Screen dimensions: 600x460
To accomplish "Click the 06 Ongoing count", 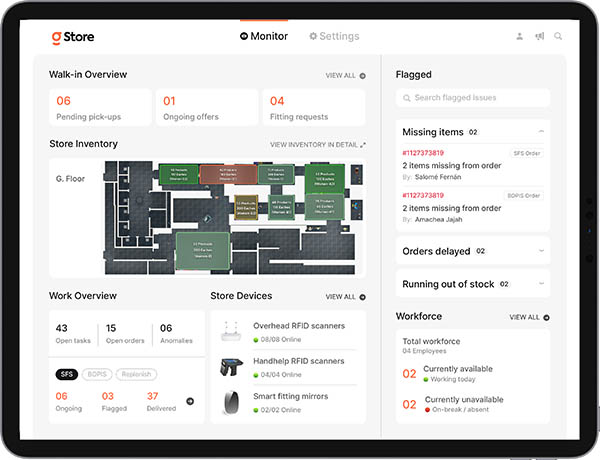I will click(68, 401).
